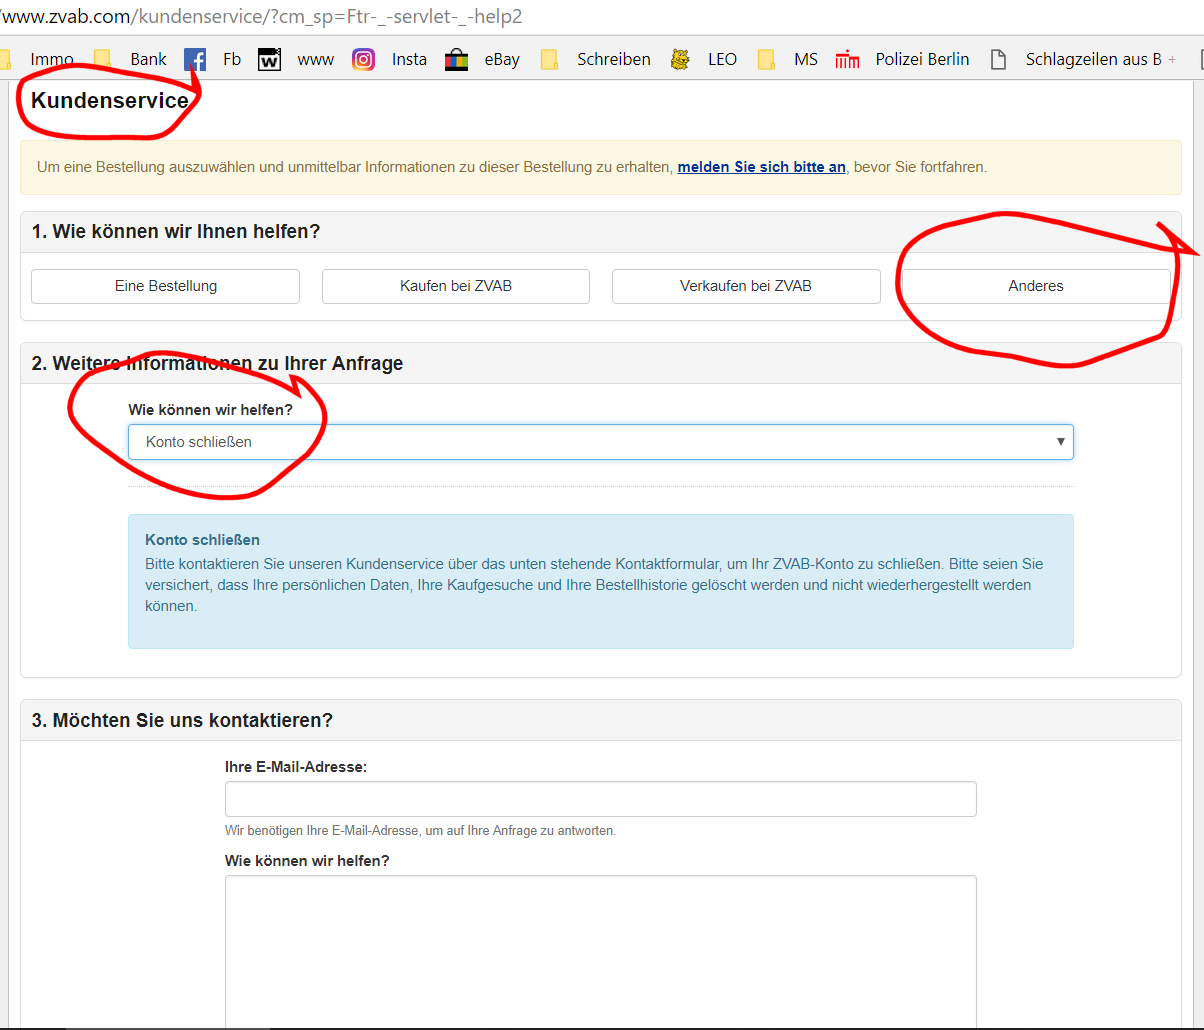
Task: Click the 'melden Sie sich bitte an' link
Action: (x=762, y=167)
